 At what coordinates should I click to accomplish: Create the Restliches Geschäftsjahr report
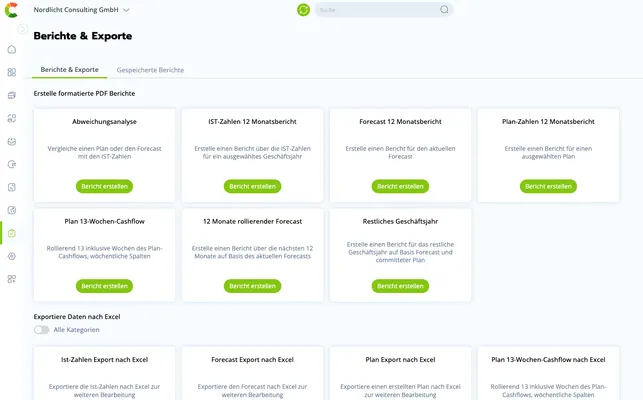tap(400, 286)
